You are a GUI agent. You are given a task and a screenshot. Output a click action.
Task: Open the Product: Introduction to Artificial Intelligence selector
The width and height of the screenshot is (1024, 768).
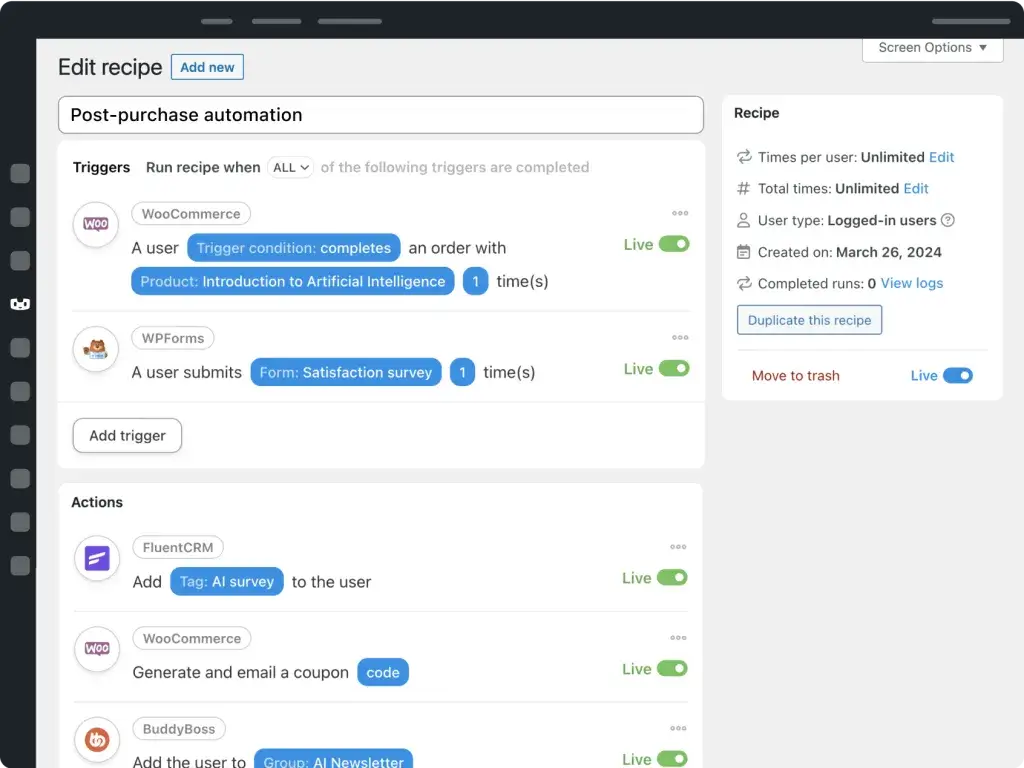(293, 281)
